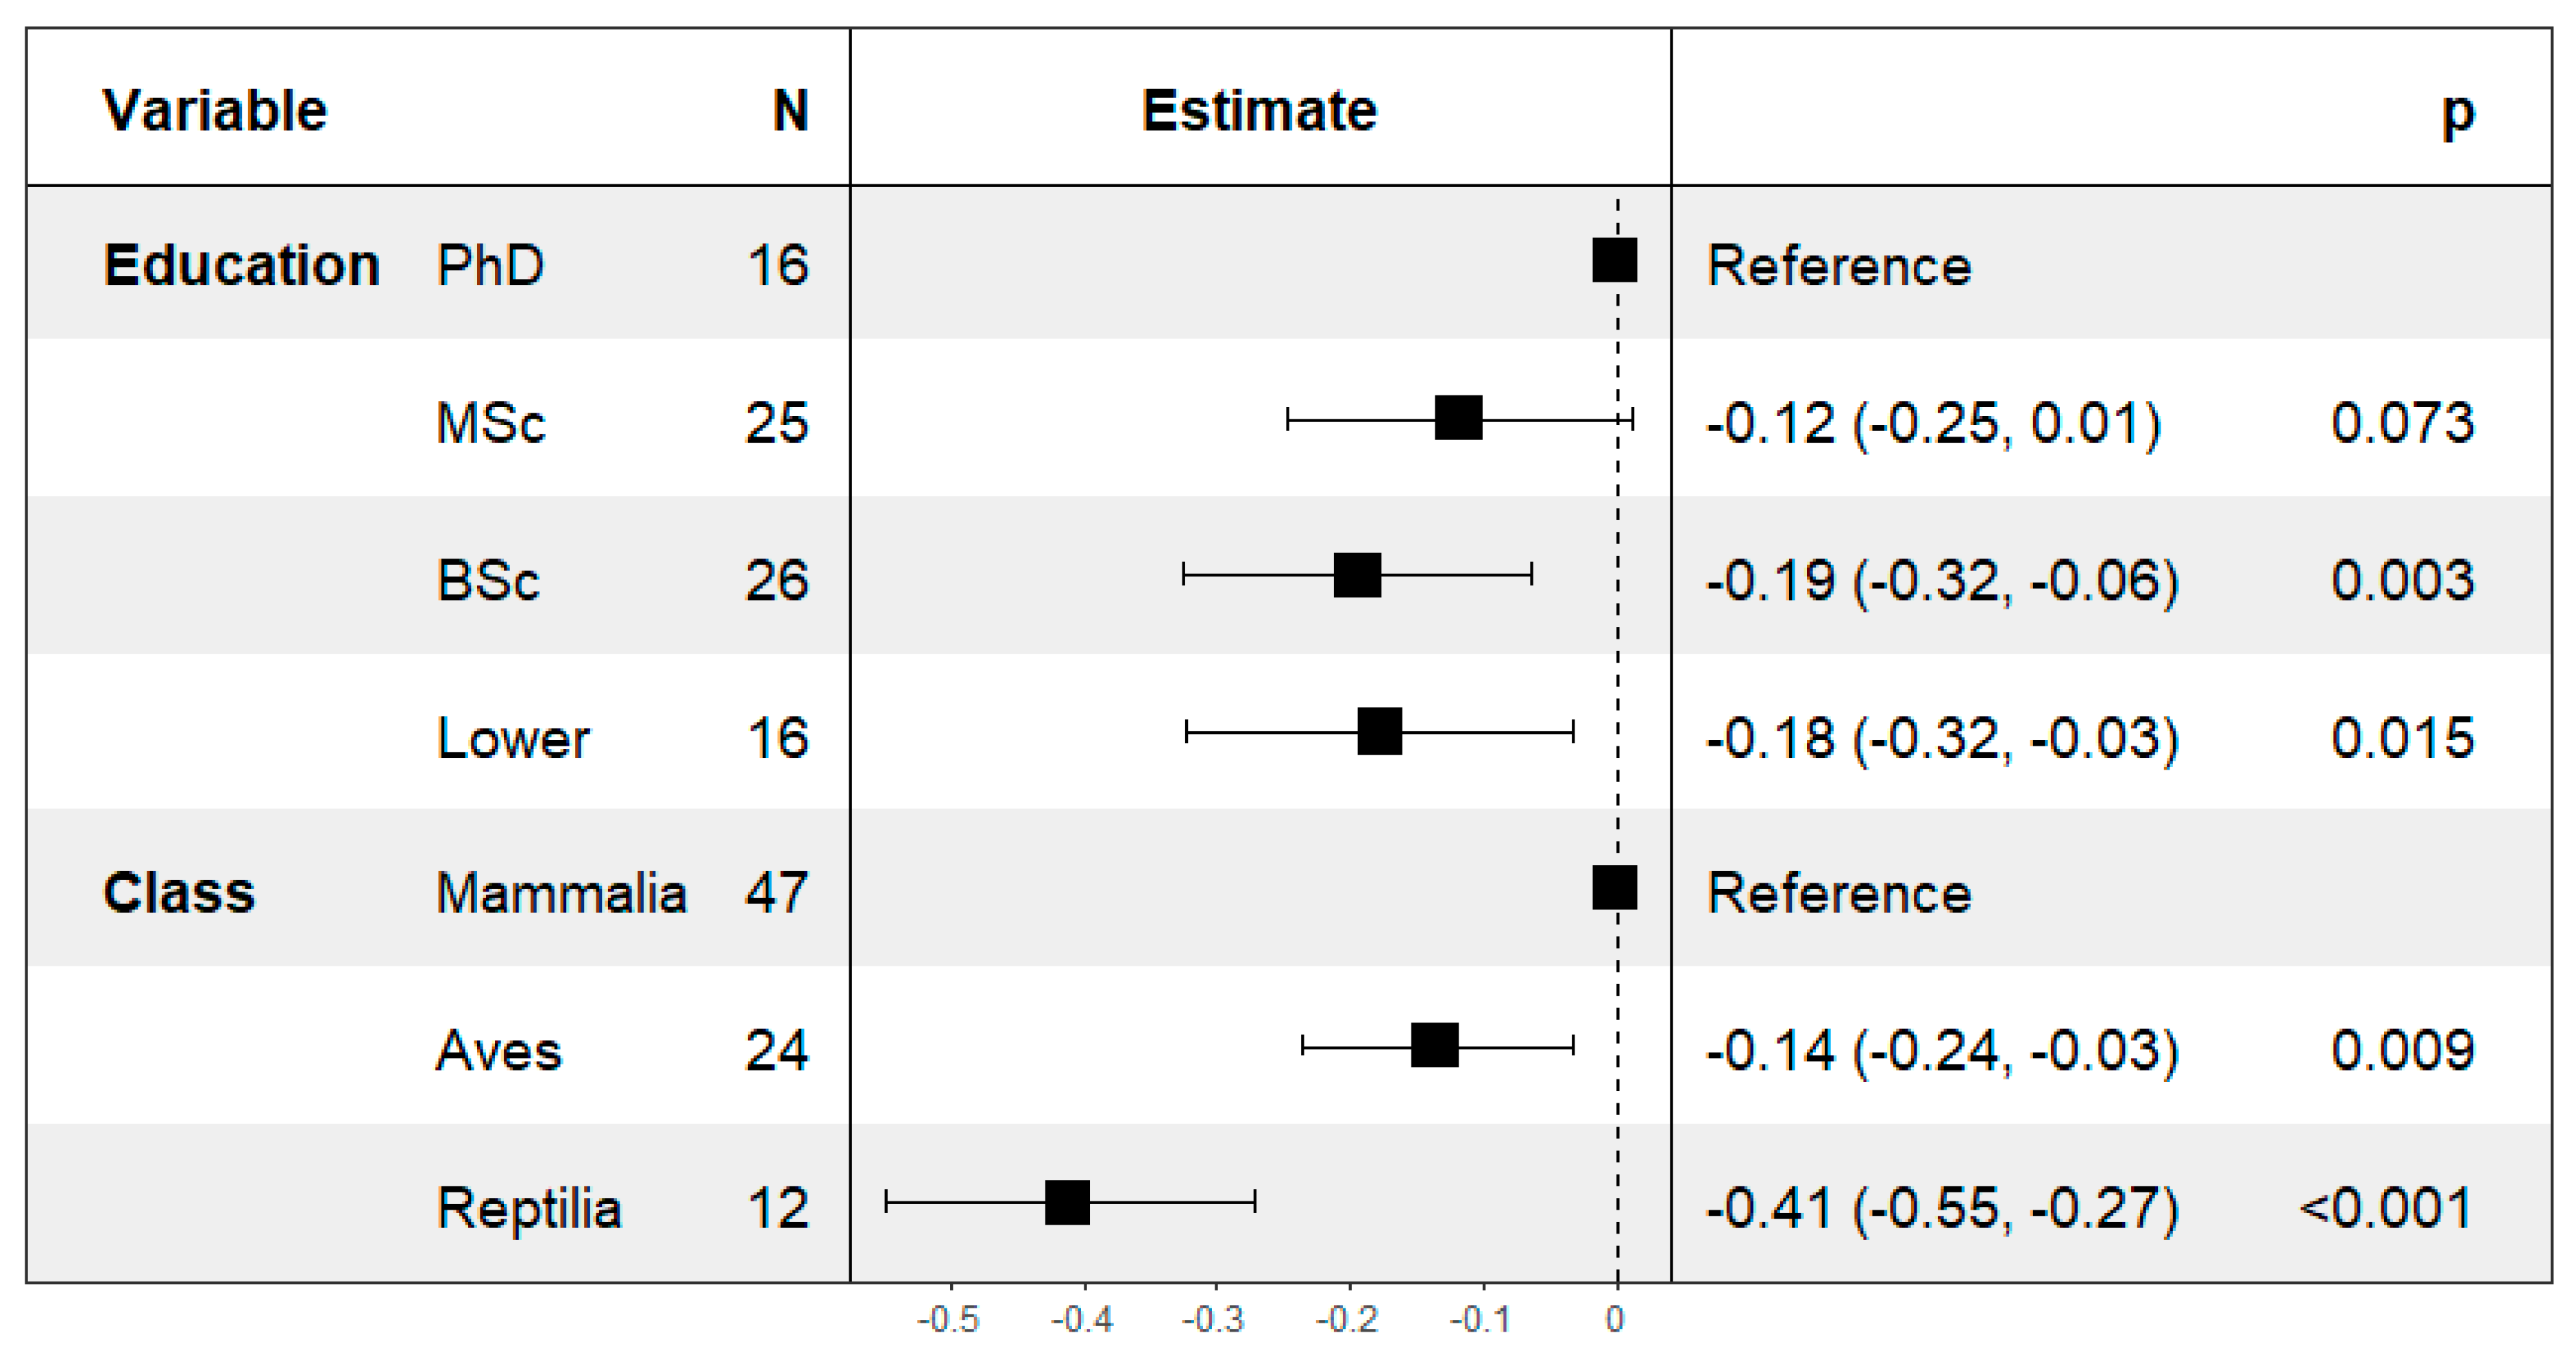
Task: Click the -0.5 axis tick label
Action: (x=948, y=1320)
